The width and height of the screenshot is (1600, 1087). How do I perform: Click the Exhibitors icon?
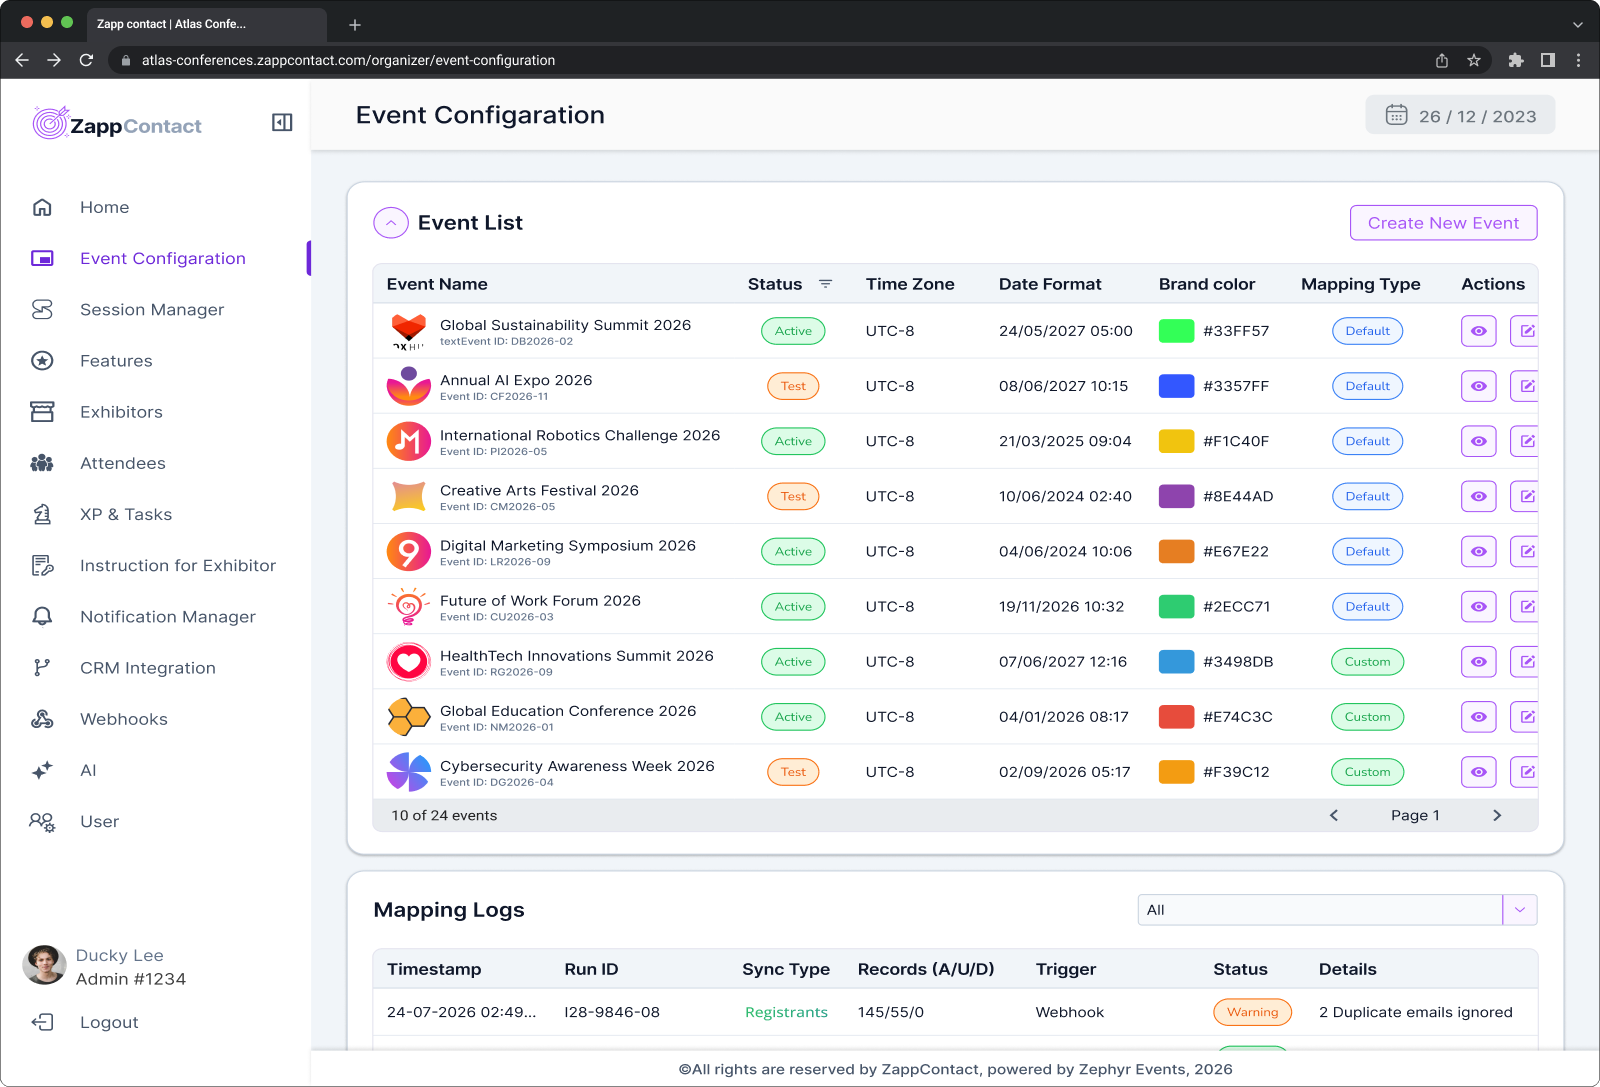coord(42,412)
